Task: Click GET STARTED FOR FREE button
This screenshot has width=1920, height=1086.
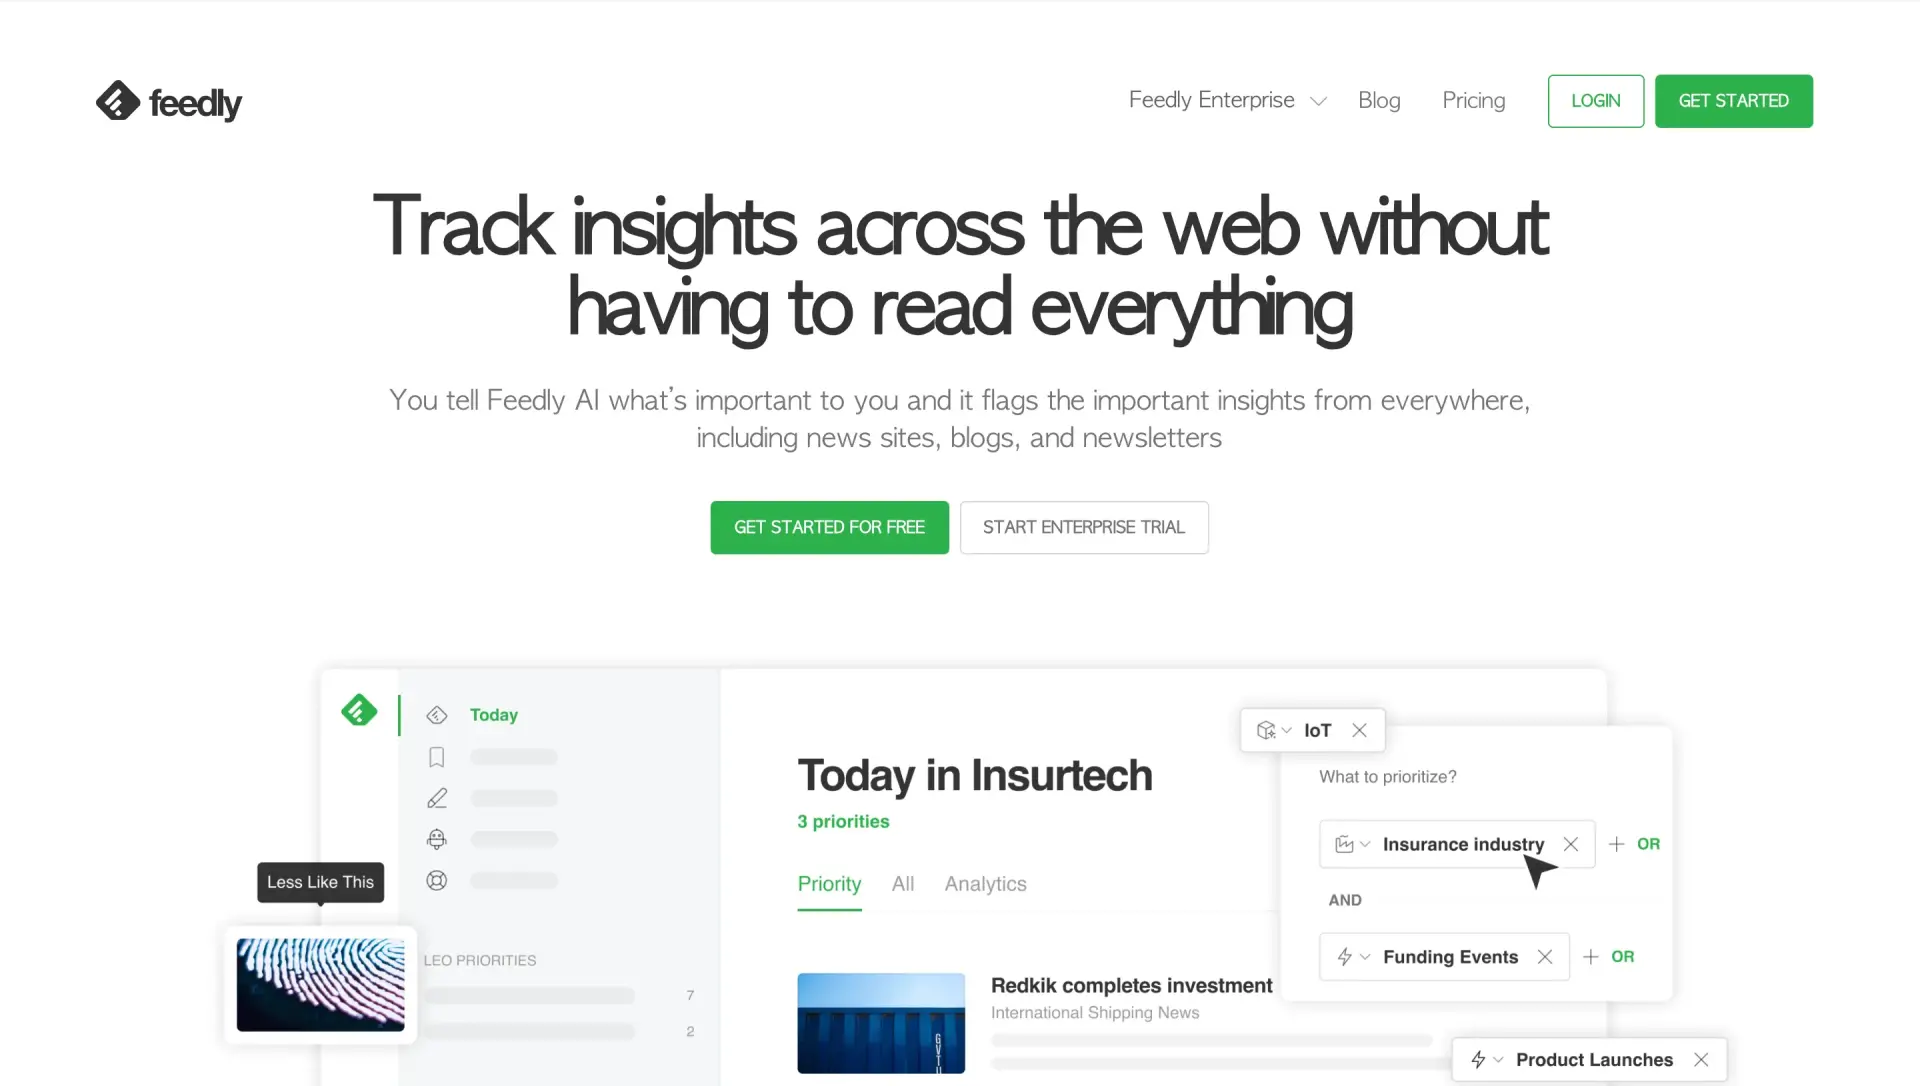Action: (x=828, y=527)
